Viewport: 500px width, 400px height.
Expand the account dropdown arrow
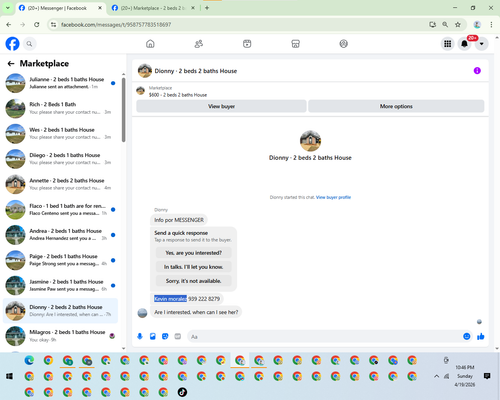(482, 44)
